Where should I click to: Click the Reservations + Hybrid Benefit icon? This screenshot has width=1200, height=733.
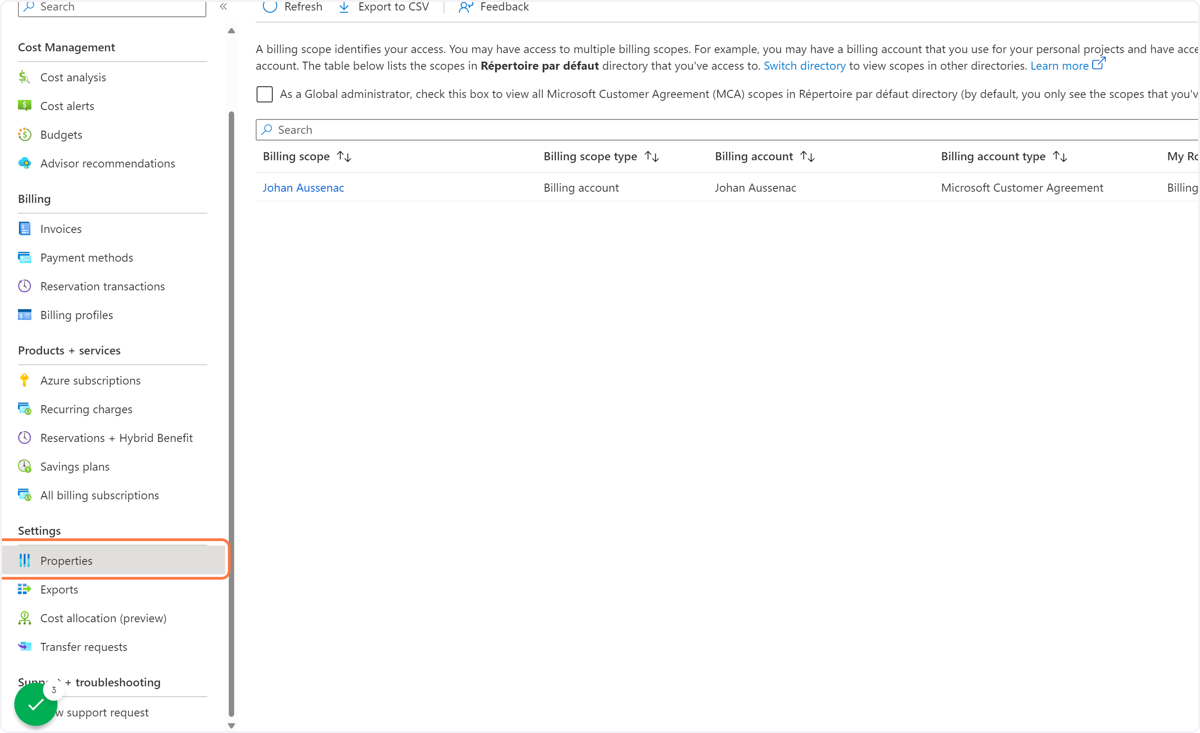[x=25, y=438]
